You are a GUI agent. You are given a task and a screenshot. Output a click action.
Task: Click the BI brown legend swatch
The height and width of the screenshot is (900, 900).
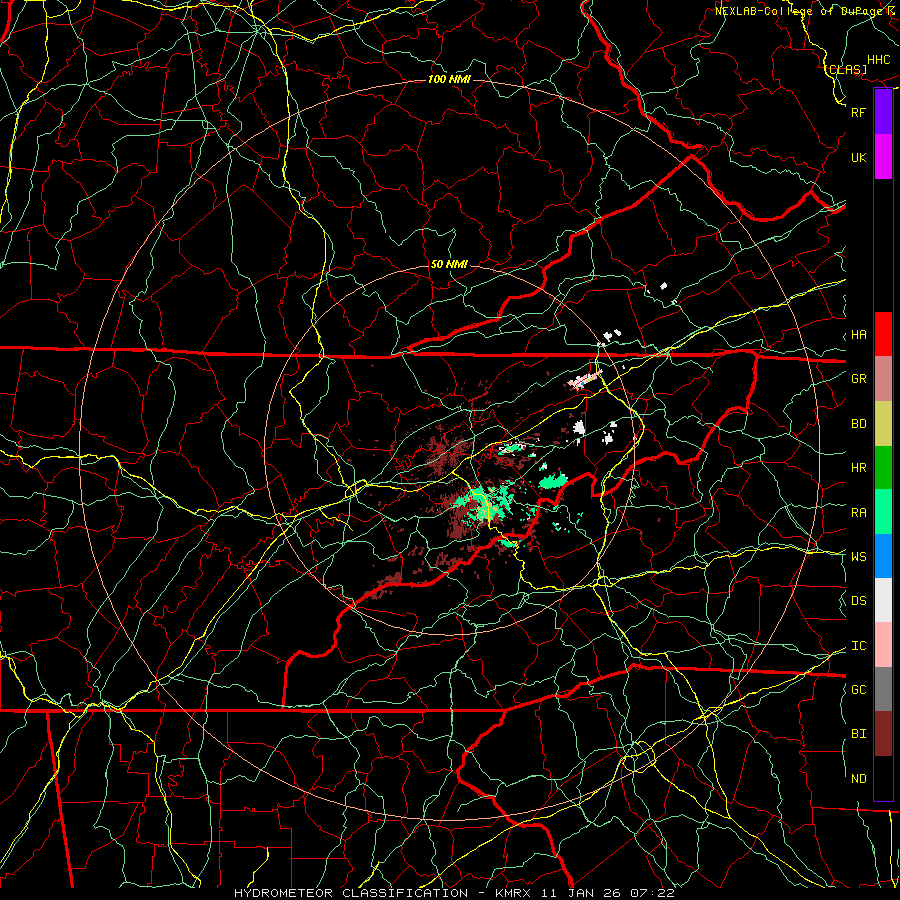883,734
